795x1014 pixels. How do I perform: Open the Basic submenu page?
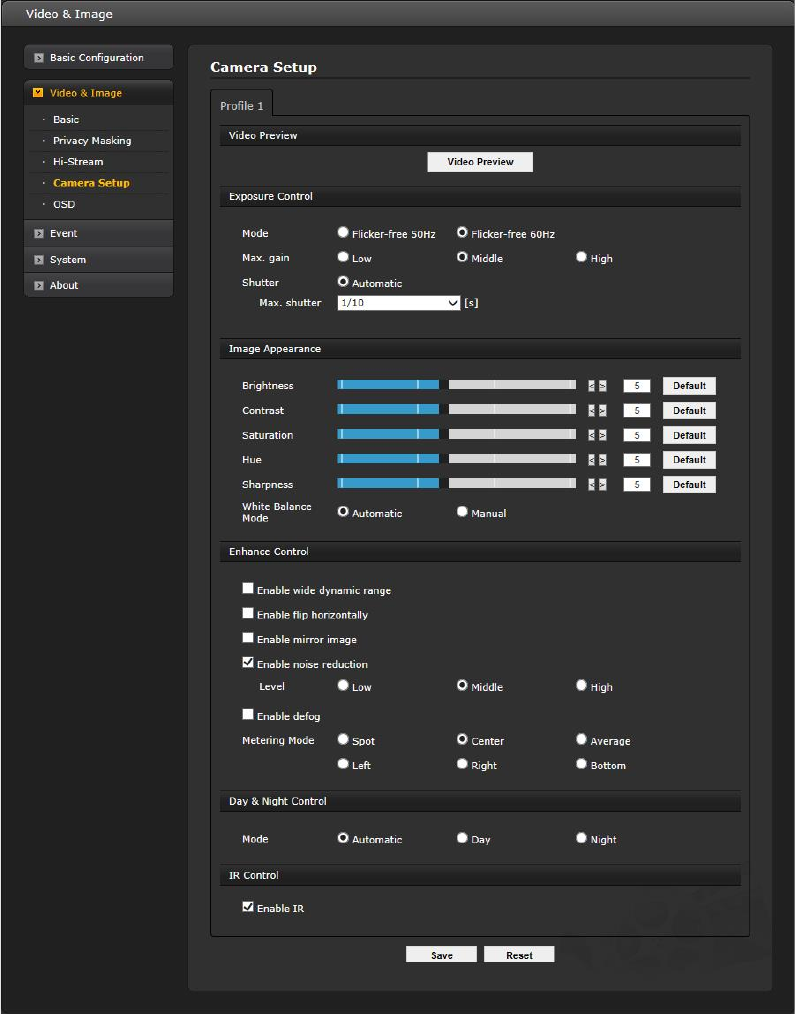click(x=66, y=120)
